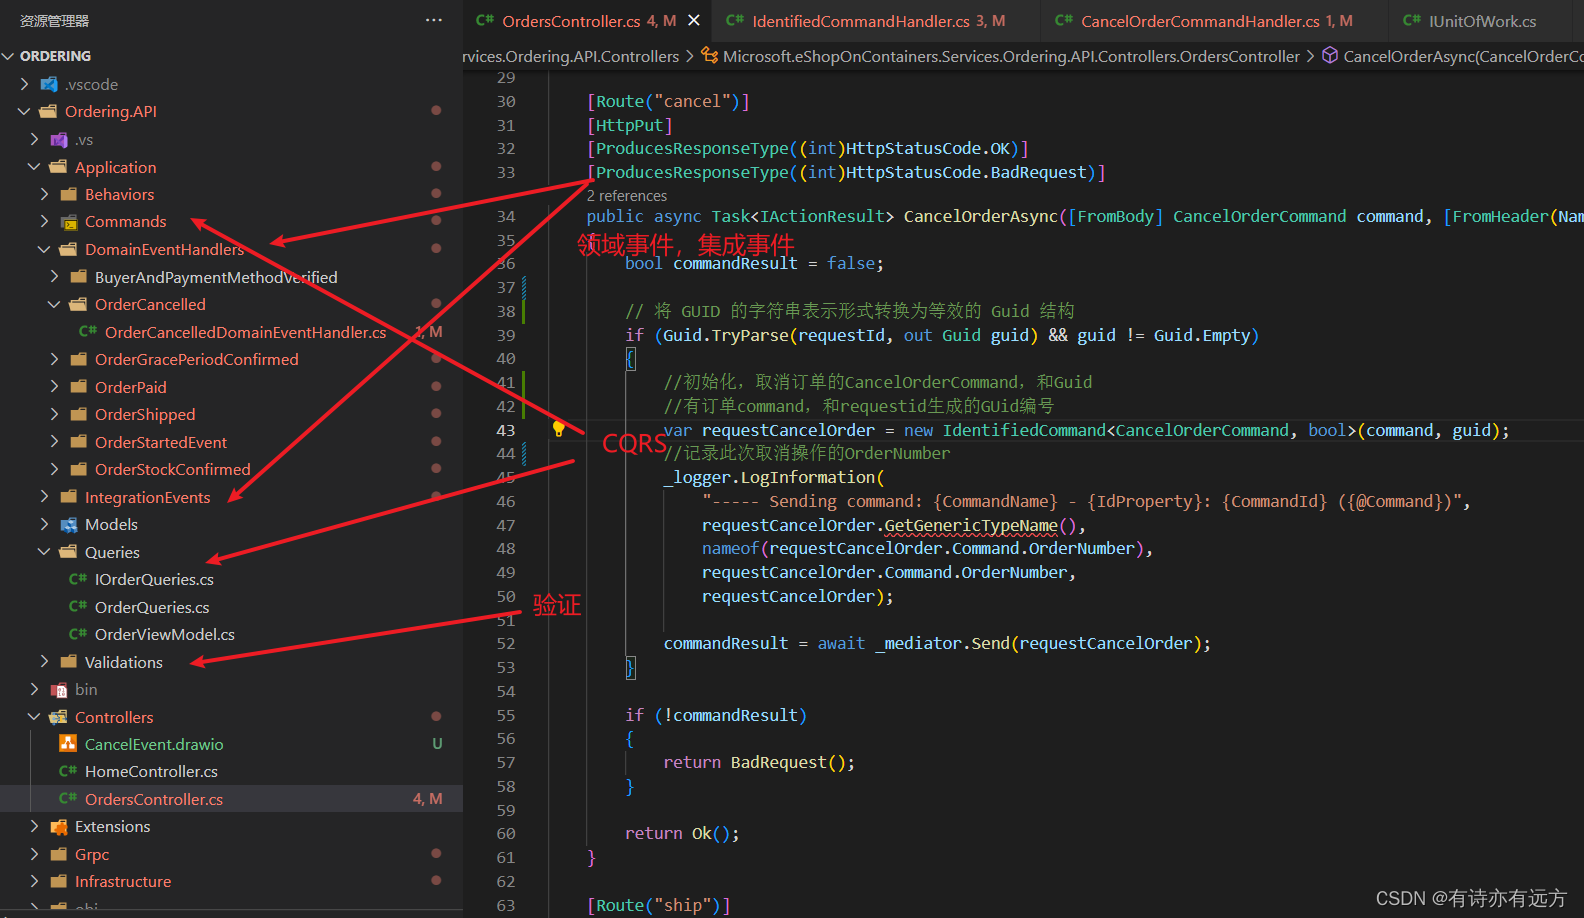Click the C# icon of OrdersController.cs row
The height and width of the screenshot is (918, 1584).
coord(68,799)
